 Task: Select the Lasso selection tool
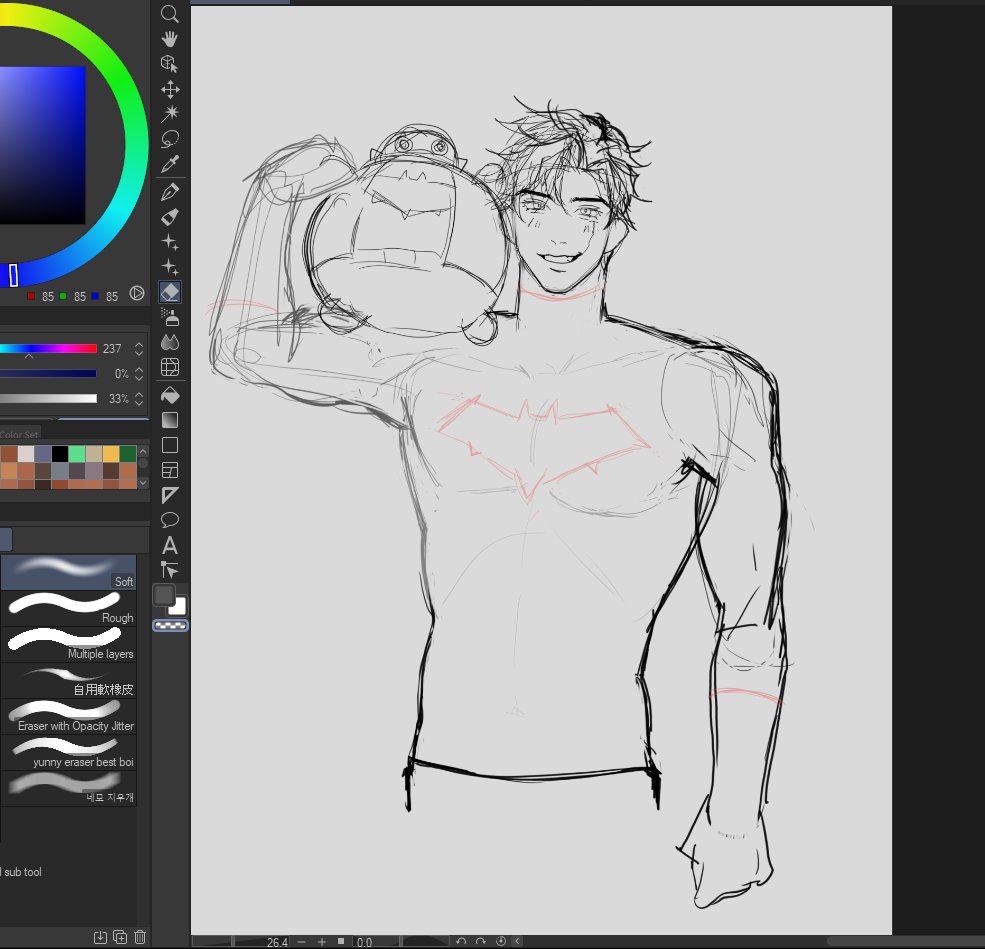(x=170, y=139)
